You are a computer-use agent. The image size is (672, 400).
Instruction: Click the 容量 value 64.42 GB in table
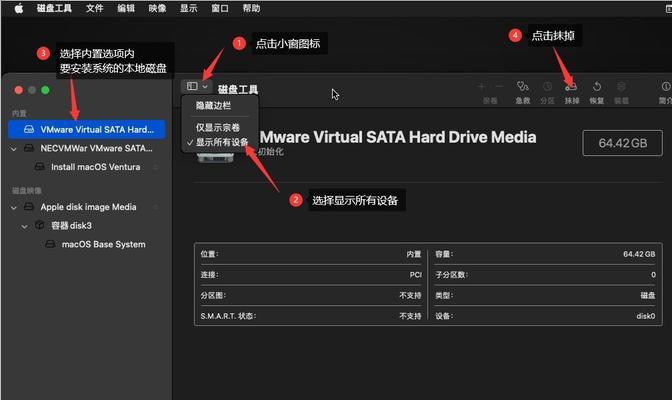coord(639,254)
